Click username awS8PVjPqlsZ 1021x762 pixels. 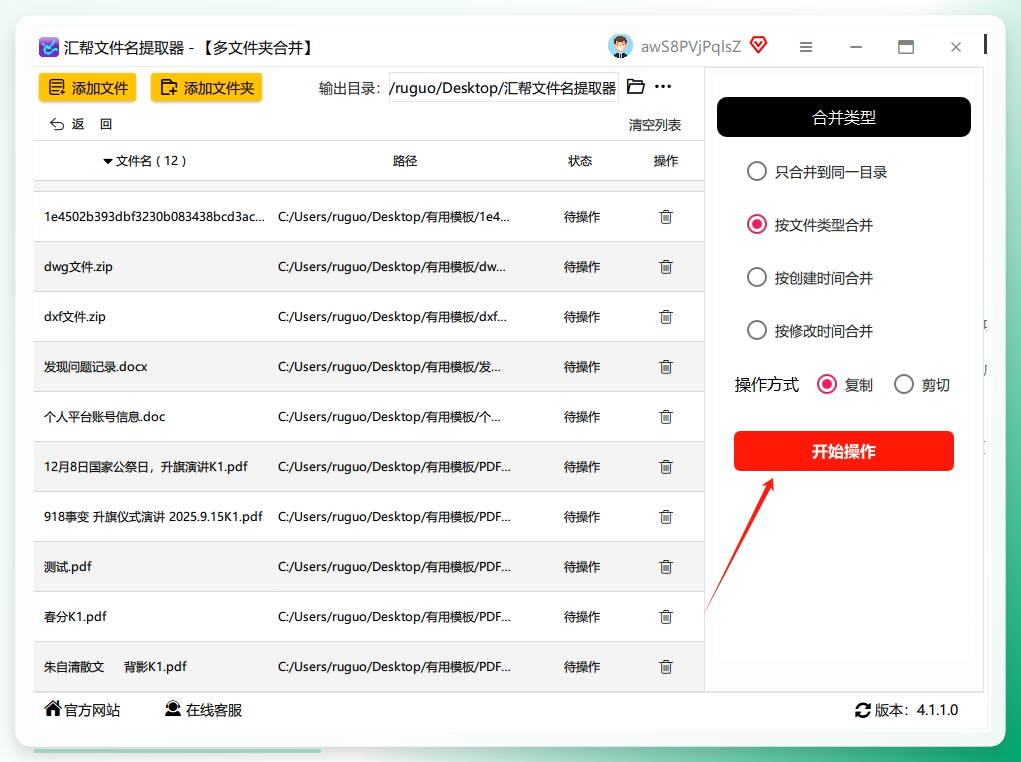click(x=691, y=47)
